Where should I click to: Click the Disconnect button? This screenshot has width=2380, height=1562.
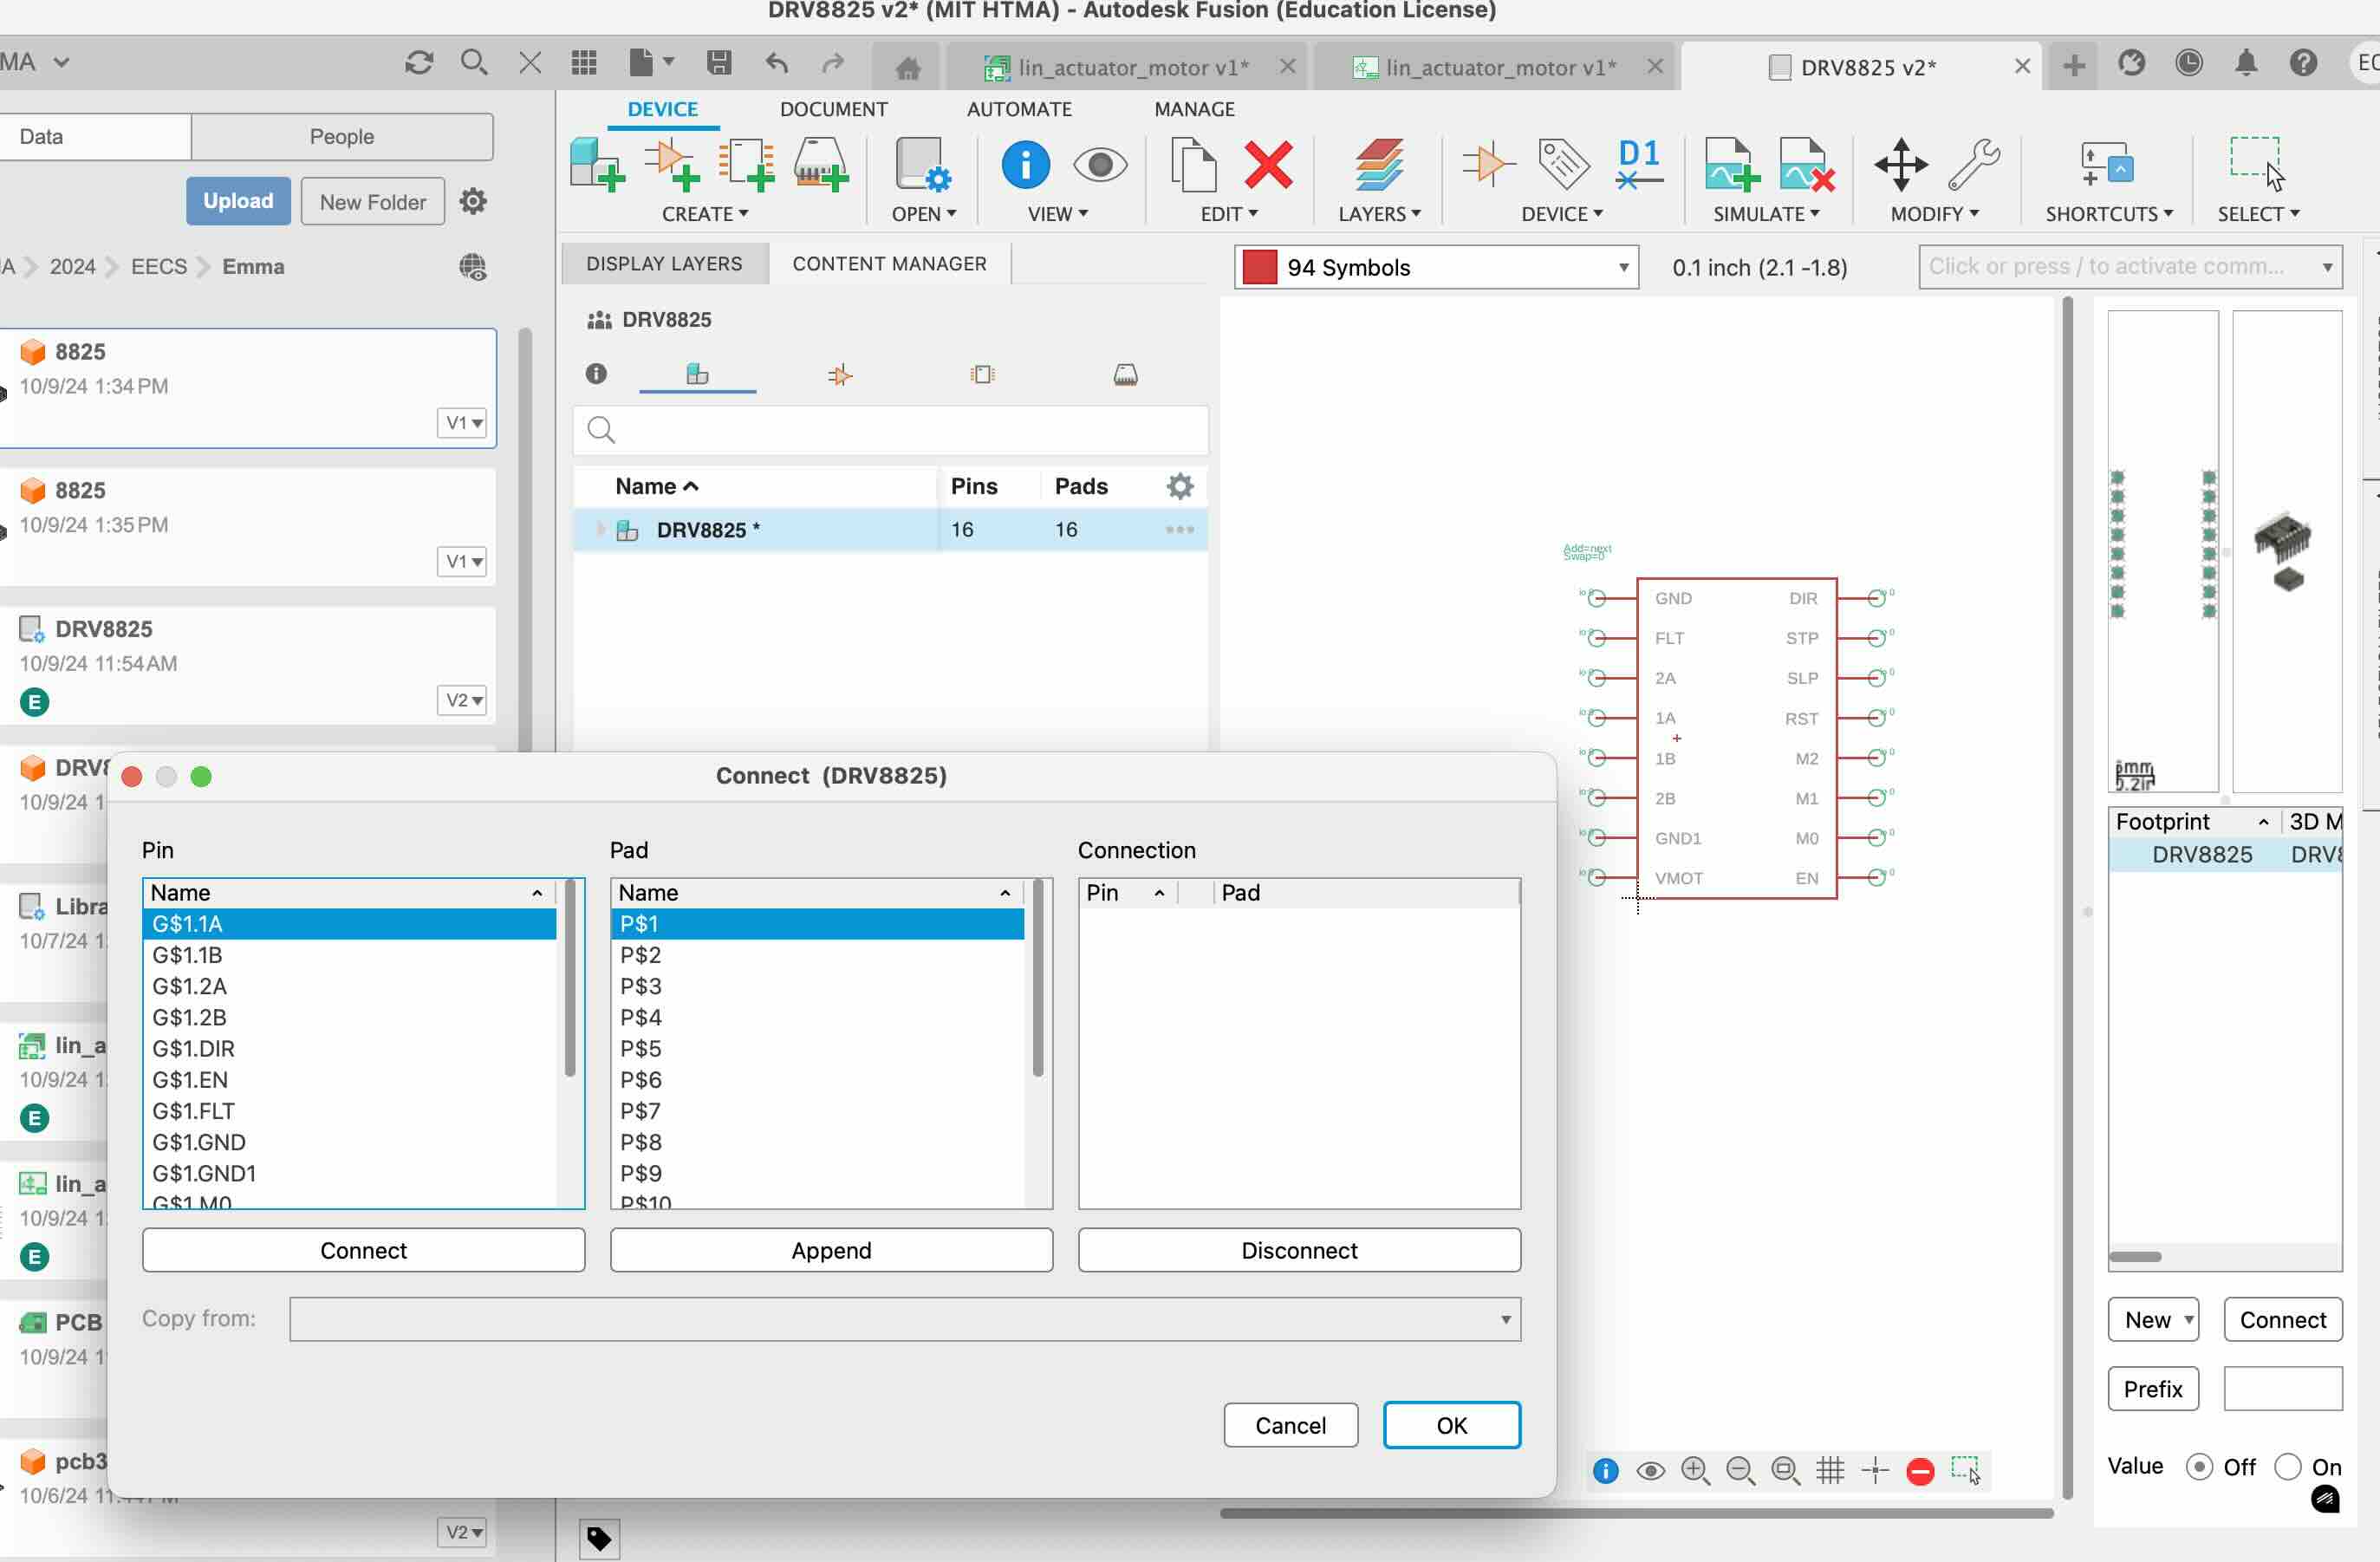(1299, 1250)
